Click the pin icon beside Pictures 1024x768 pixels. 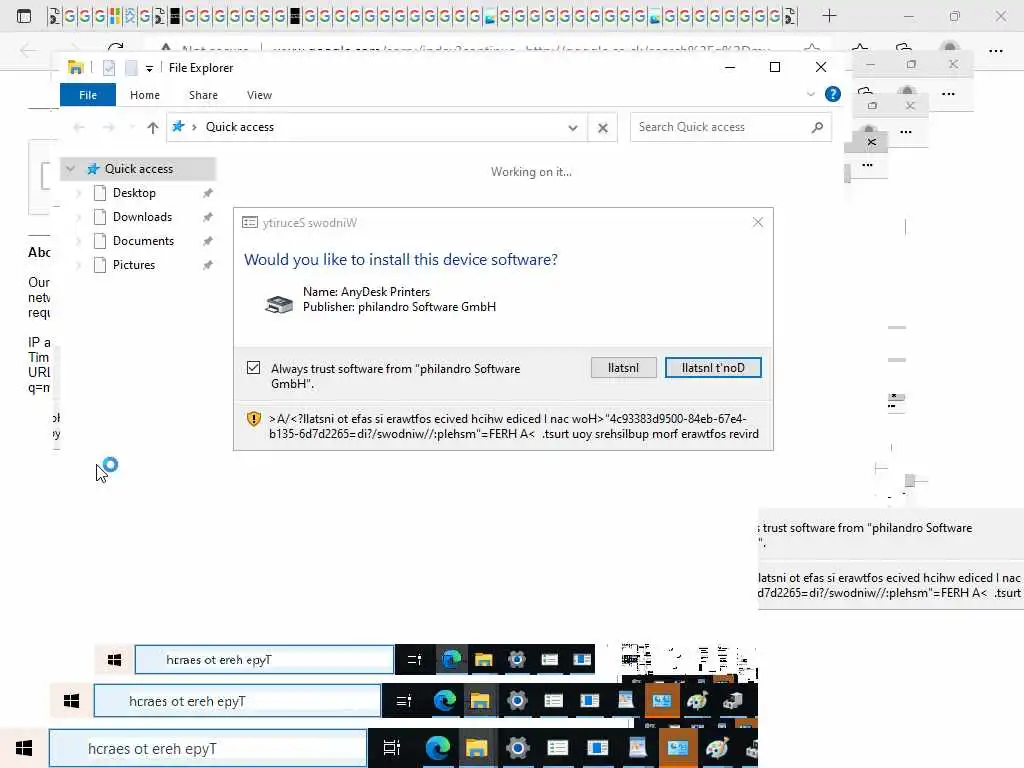208,265
